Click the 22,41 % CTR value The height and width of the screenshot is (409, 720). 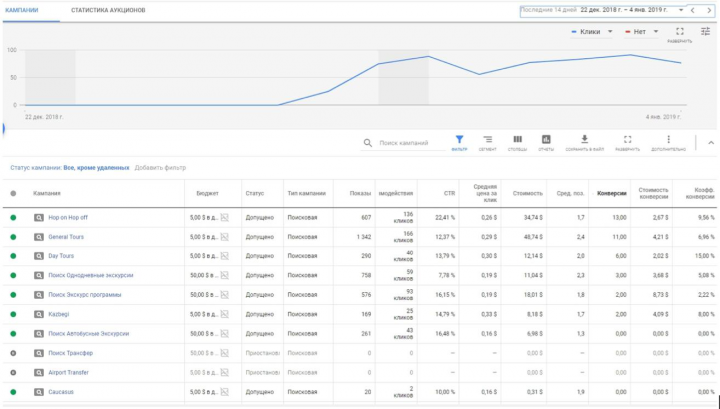pos(445,218)
